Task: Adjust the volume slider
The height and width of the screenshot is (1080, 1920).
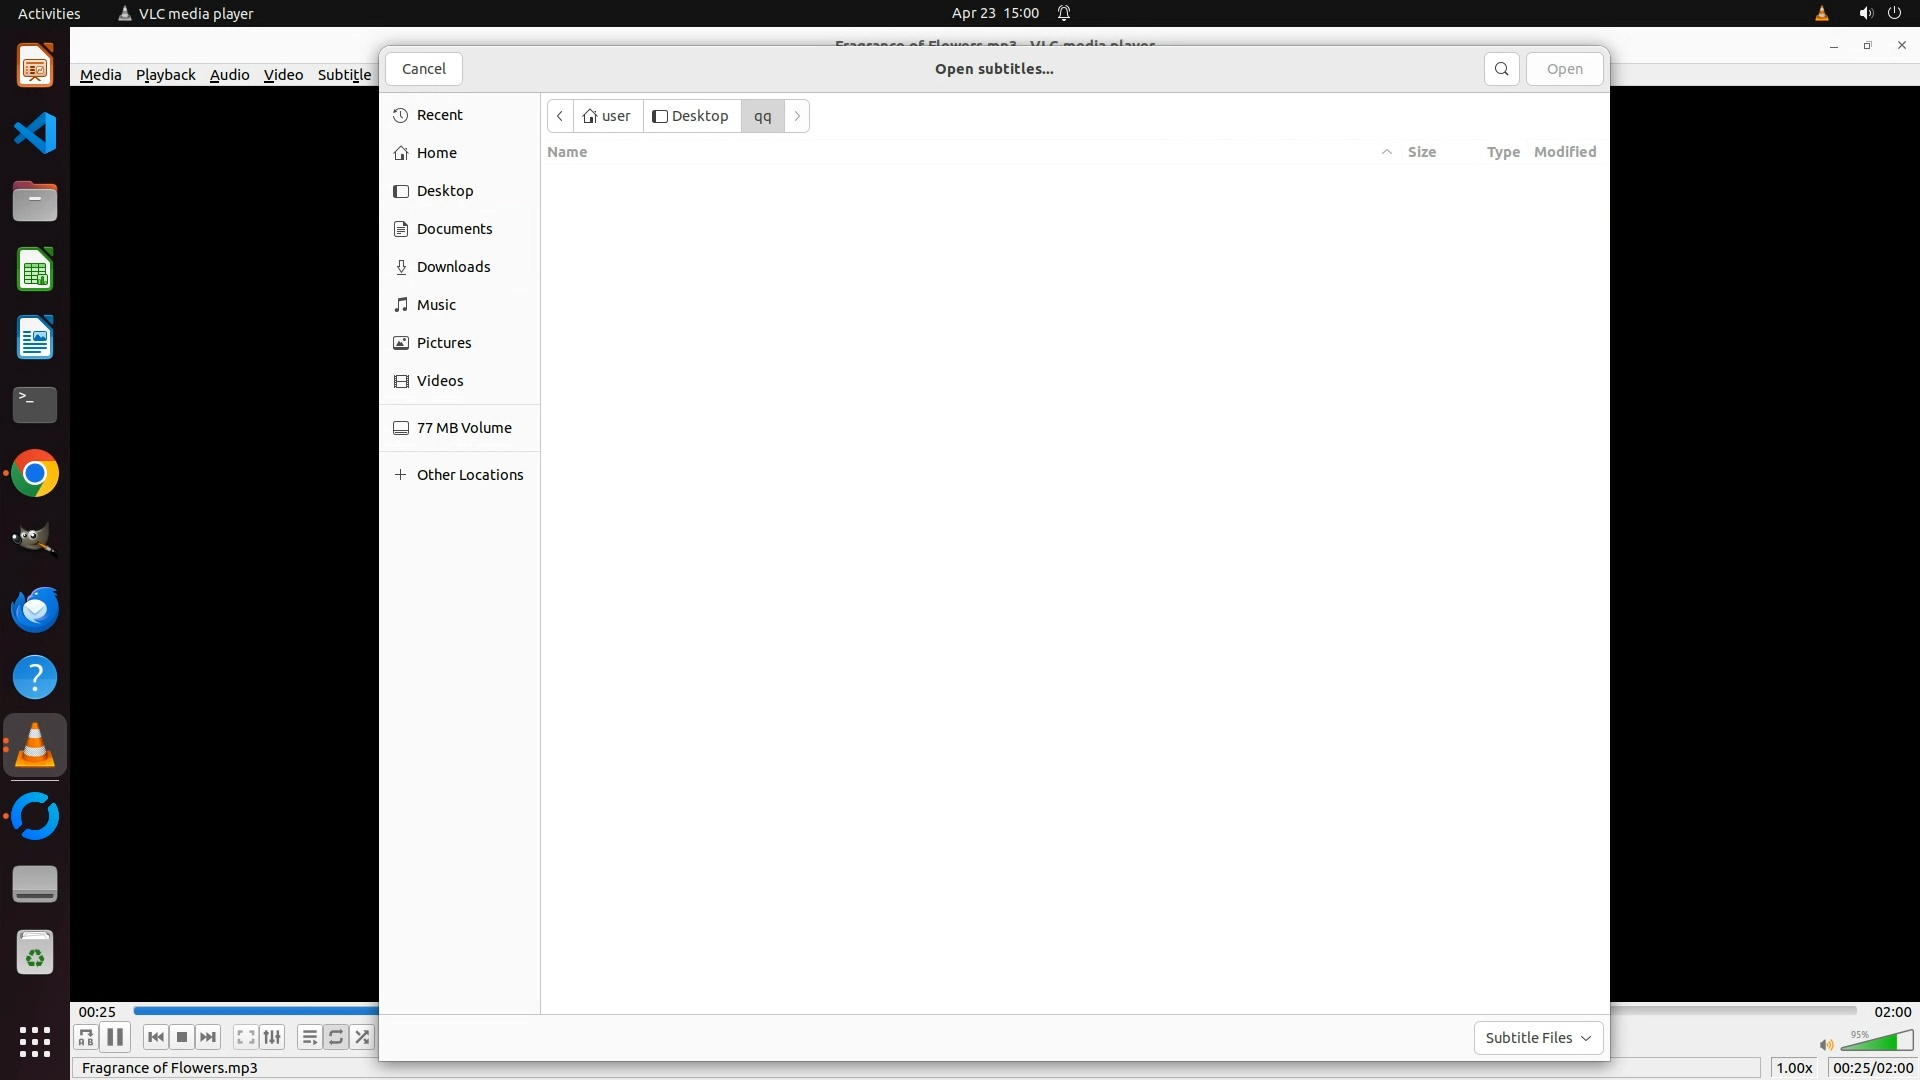Action: pos(1877,1042)
